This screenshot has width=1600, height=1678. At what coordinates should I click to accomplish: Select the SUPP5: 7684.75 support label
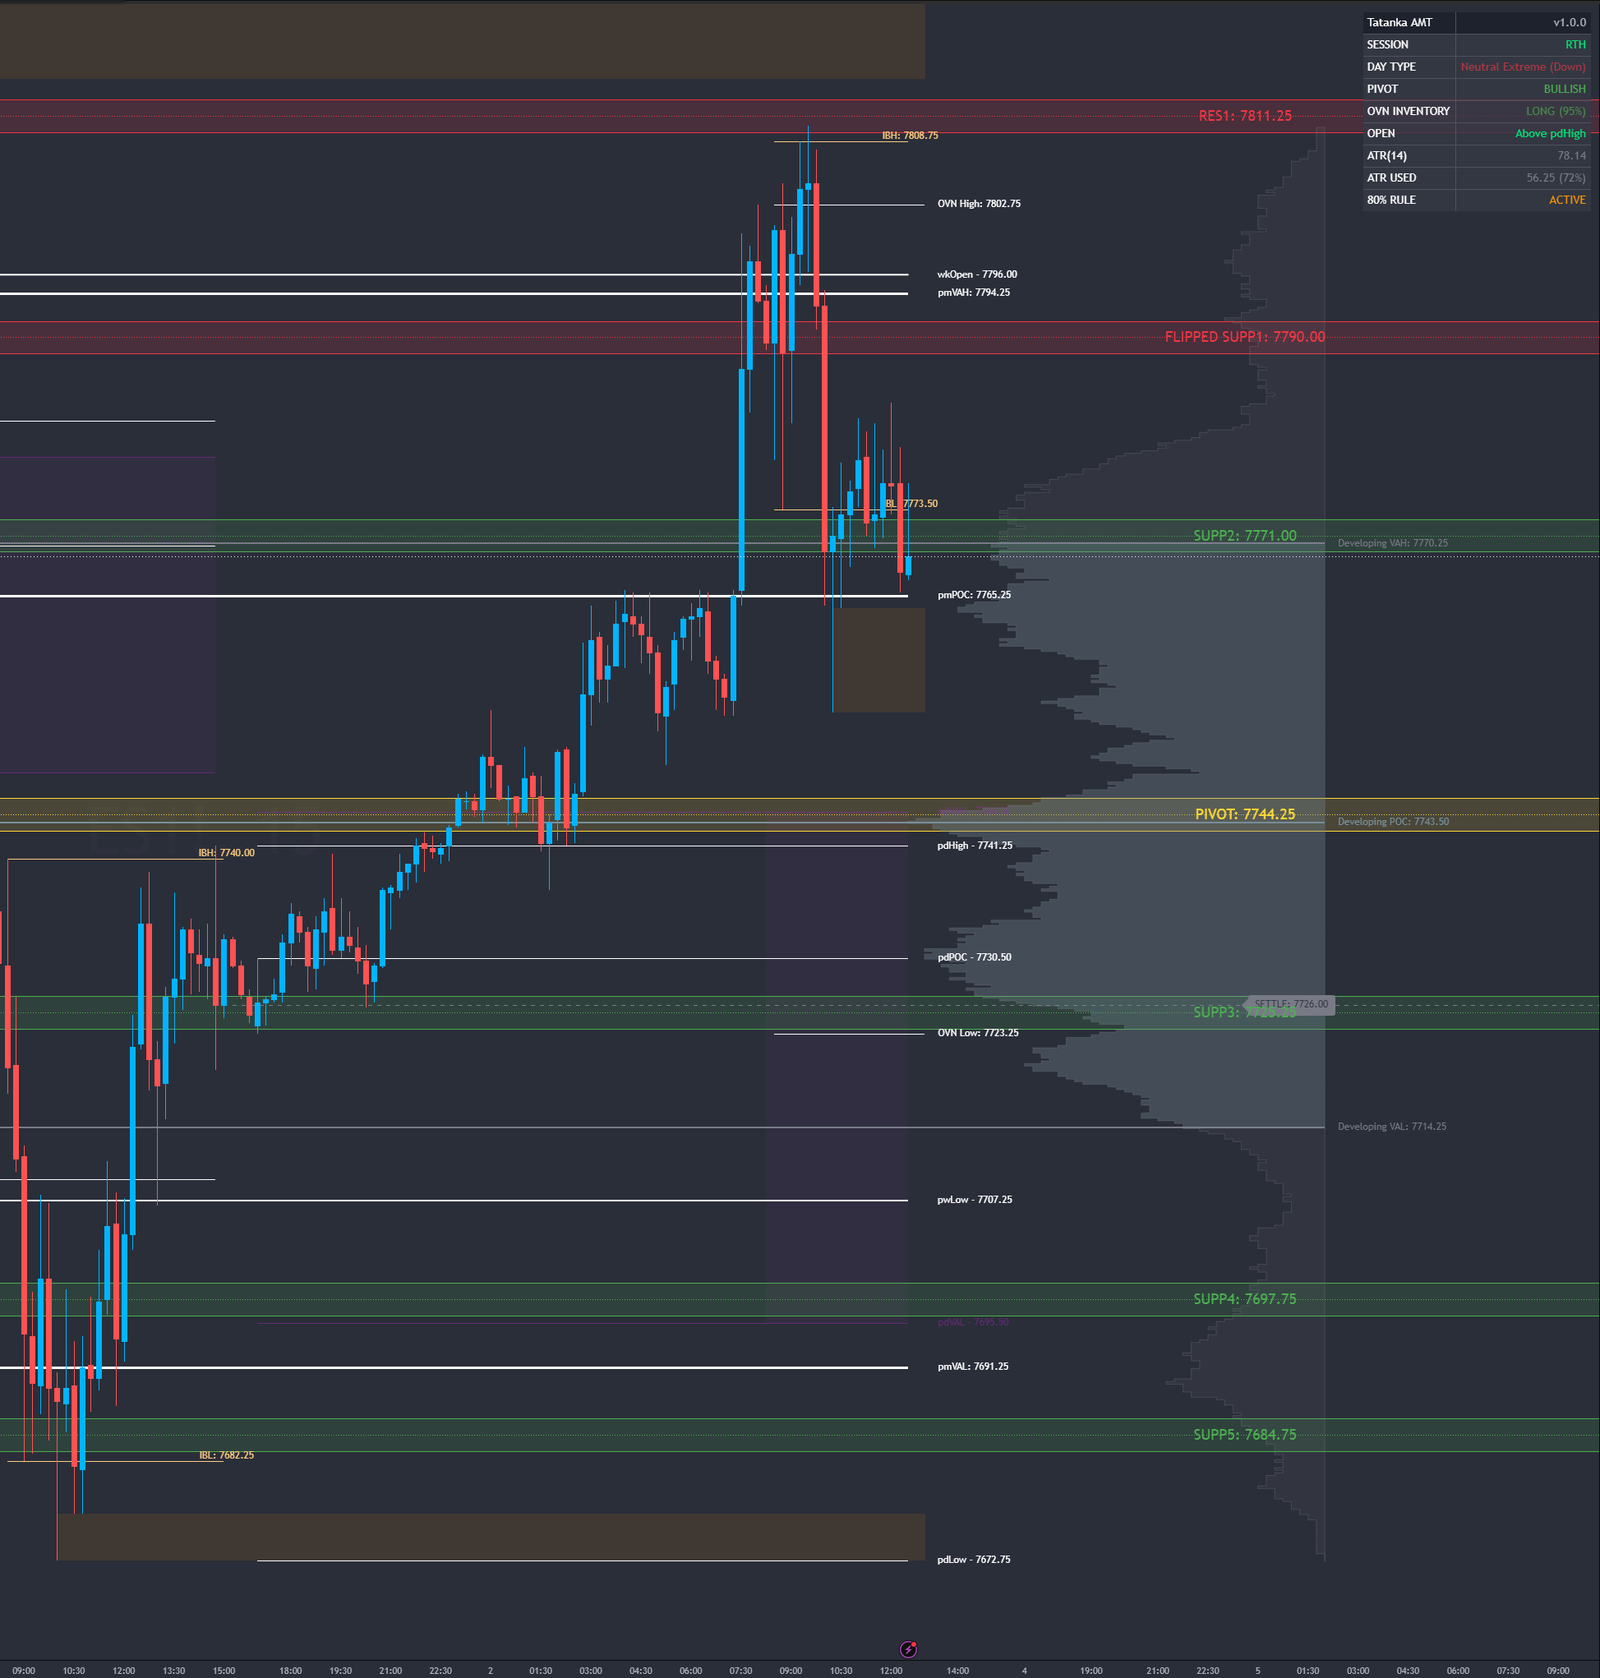click(x=1245, y=1435)
